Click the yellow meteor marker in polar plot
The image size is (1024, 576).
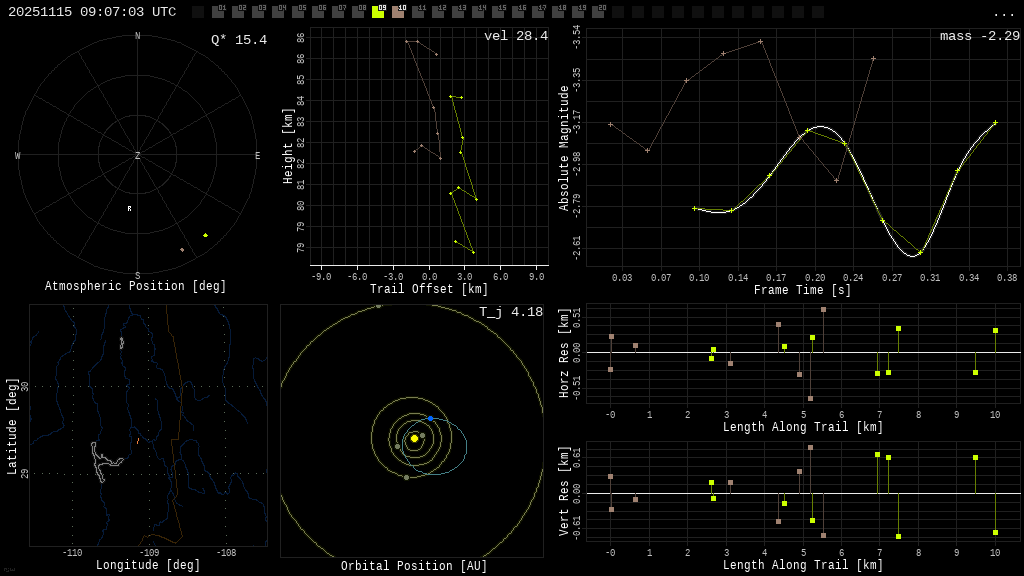coord(206,235)
